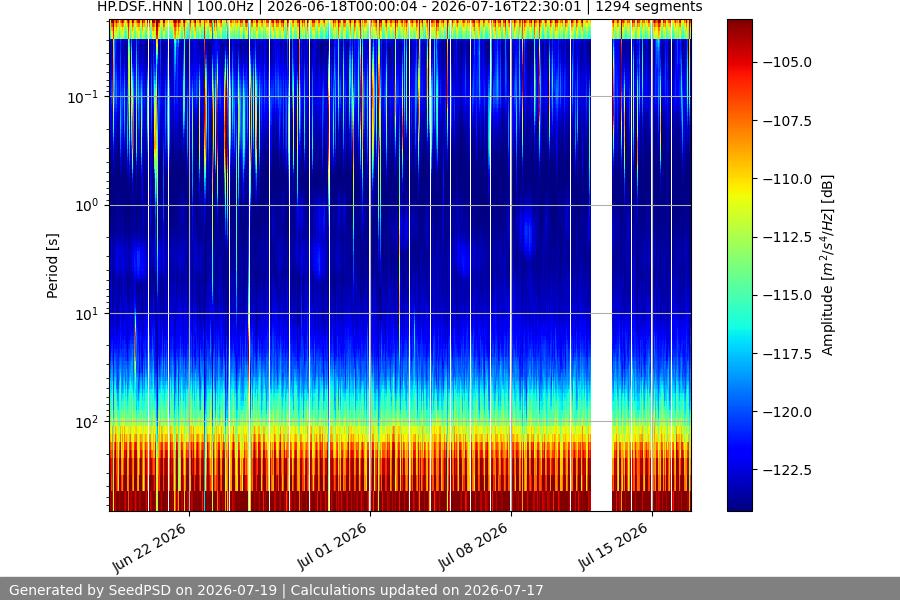This screenshot has height=600, width=900.
Task: Click the plot title HP.DSF..HNN
Action: click(x=399, y=7)
